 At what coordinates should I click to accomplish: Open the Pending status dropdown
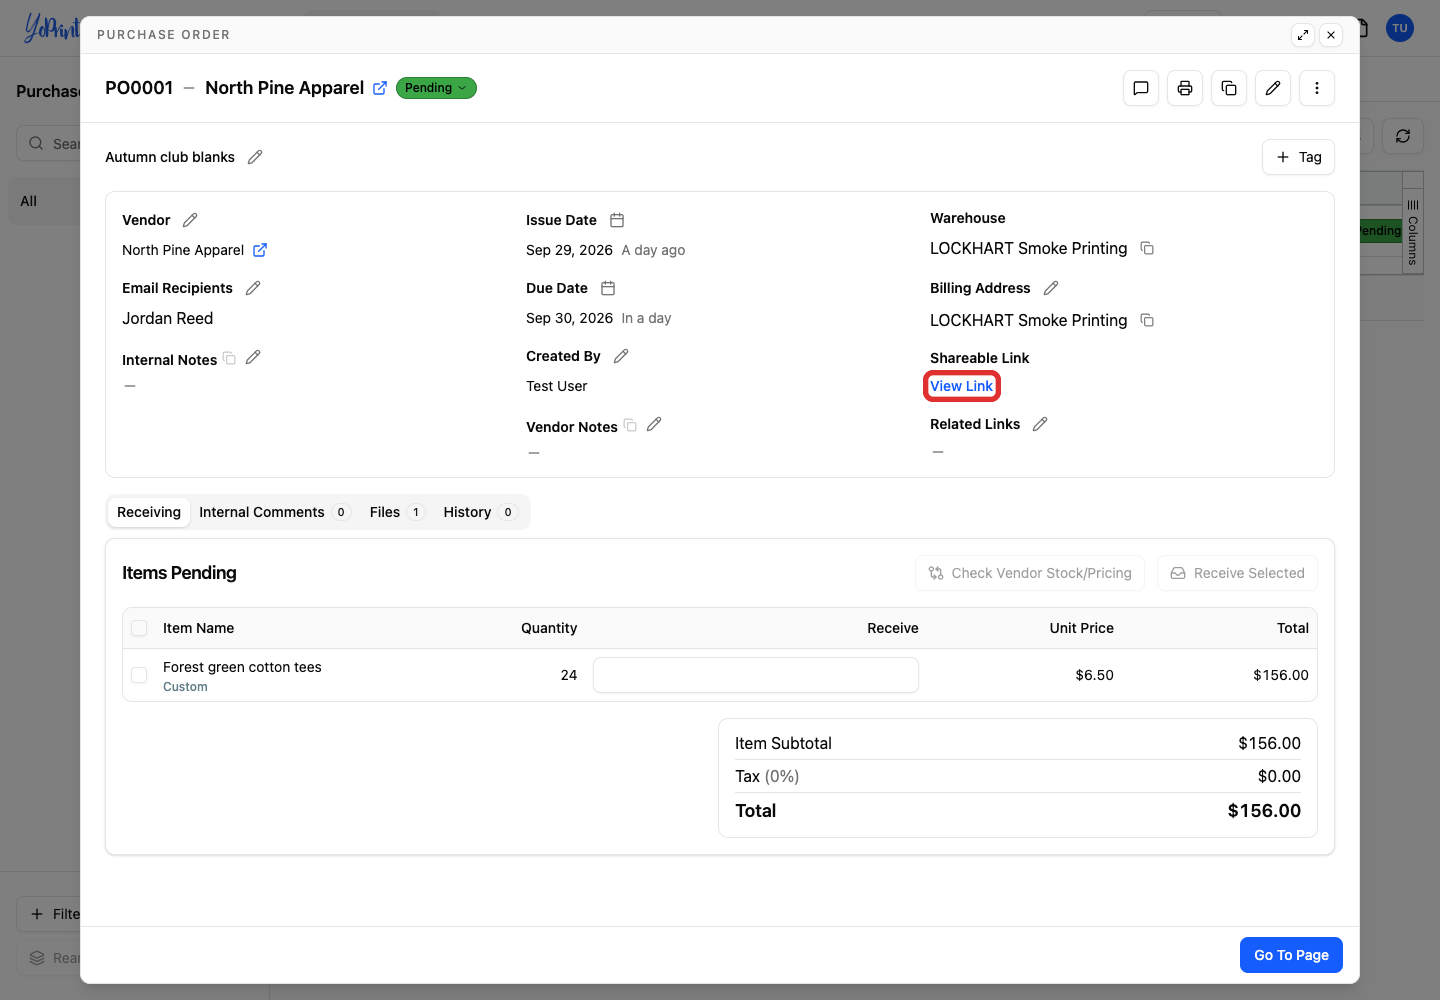coord(436,88)
